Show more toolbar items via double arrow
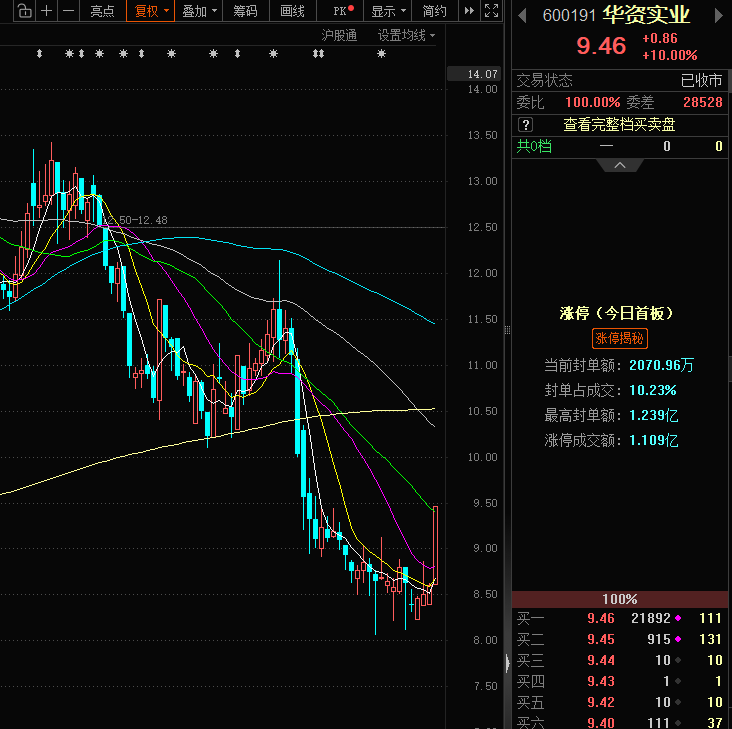 pos(469,10)
